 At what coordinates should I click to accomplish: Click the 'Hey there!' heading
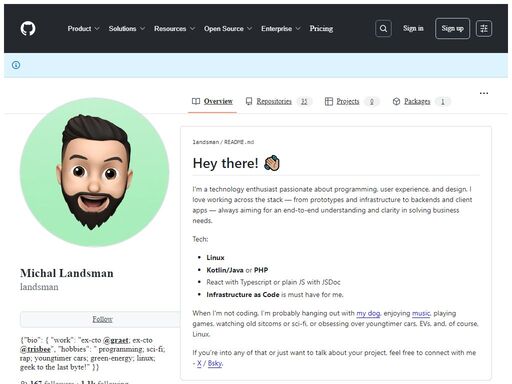(236, 163)
